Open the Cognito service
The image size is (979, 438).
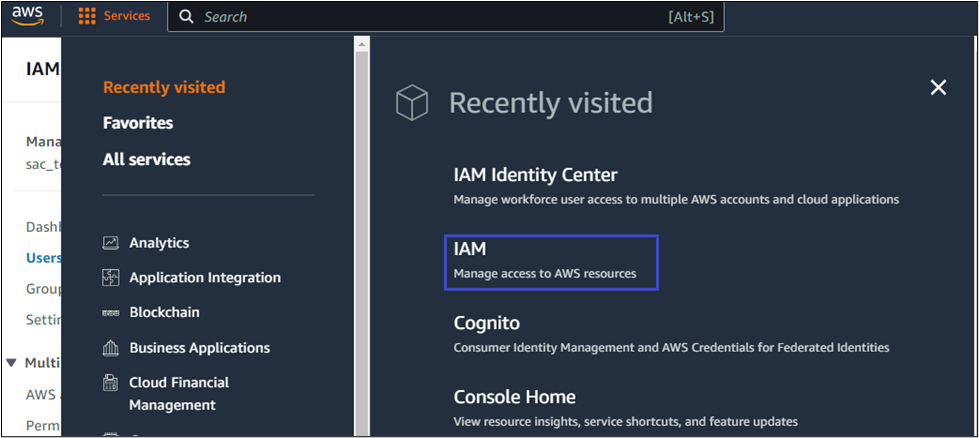pos(486,324)
